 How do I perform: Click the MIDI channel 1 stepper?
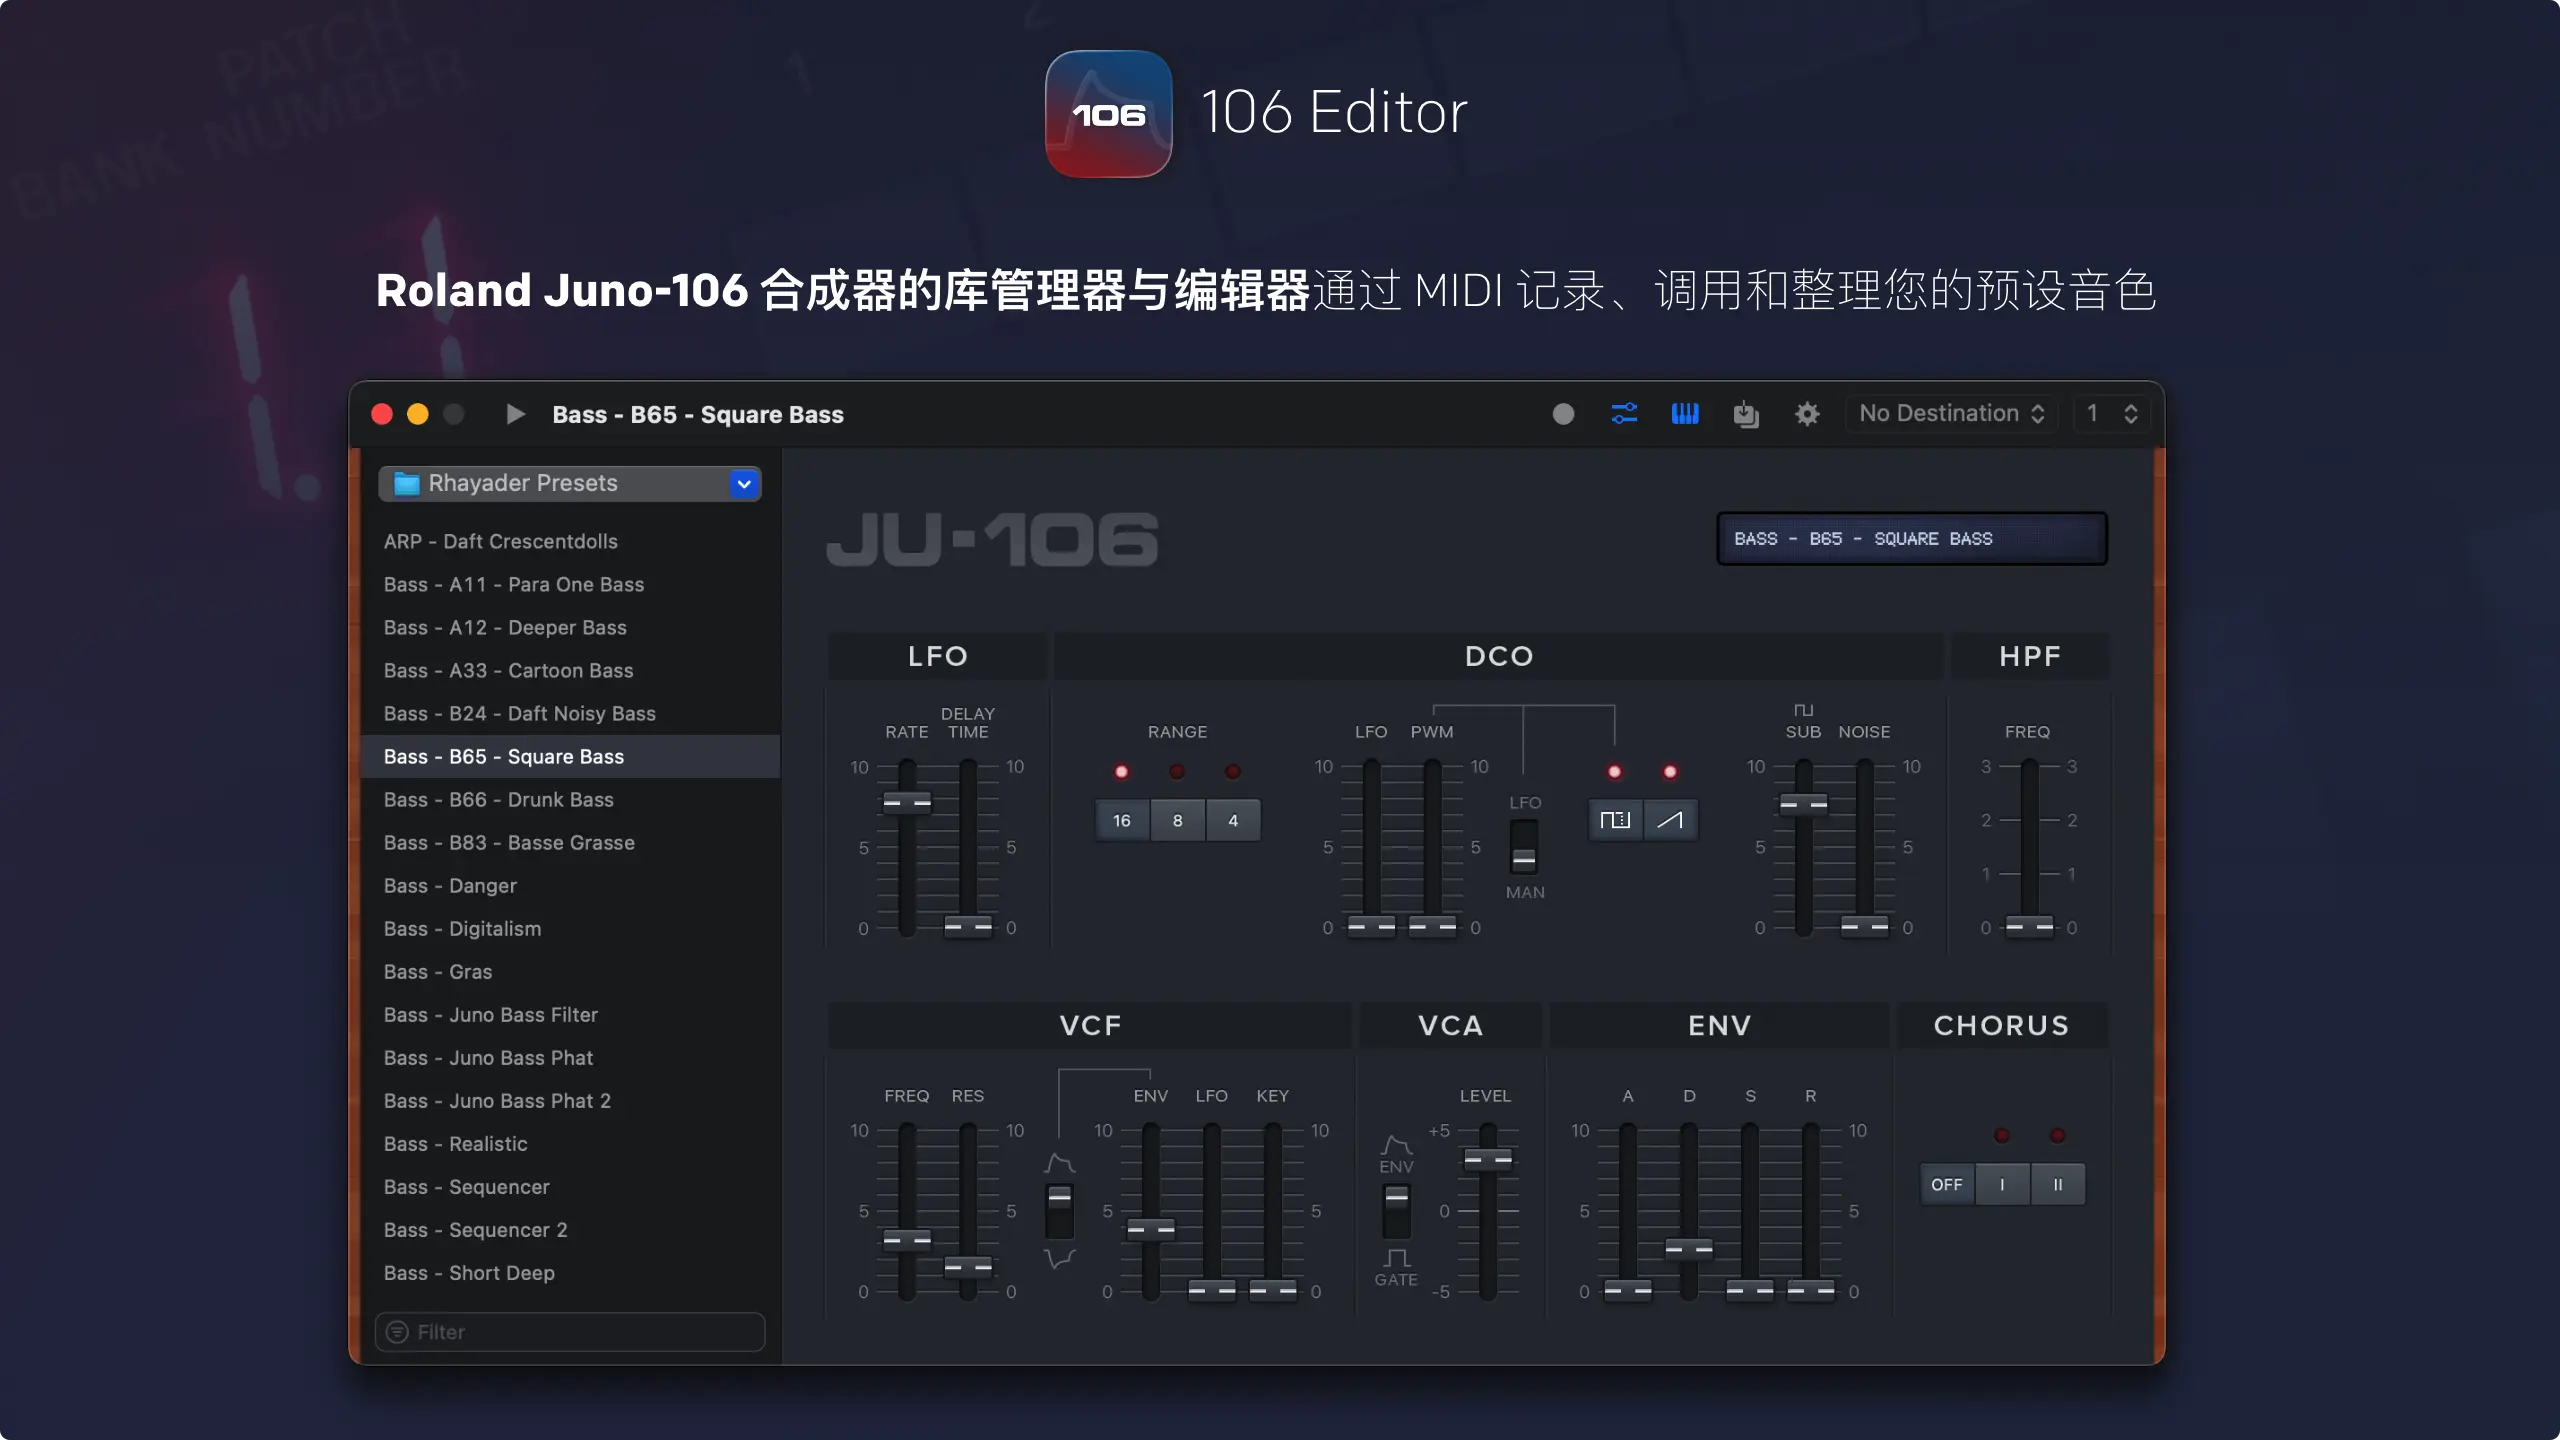pos(2130,414)
